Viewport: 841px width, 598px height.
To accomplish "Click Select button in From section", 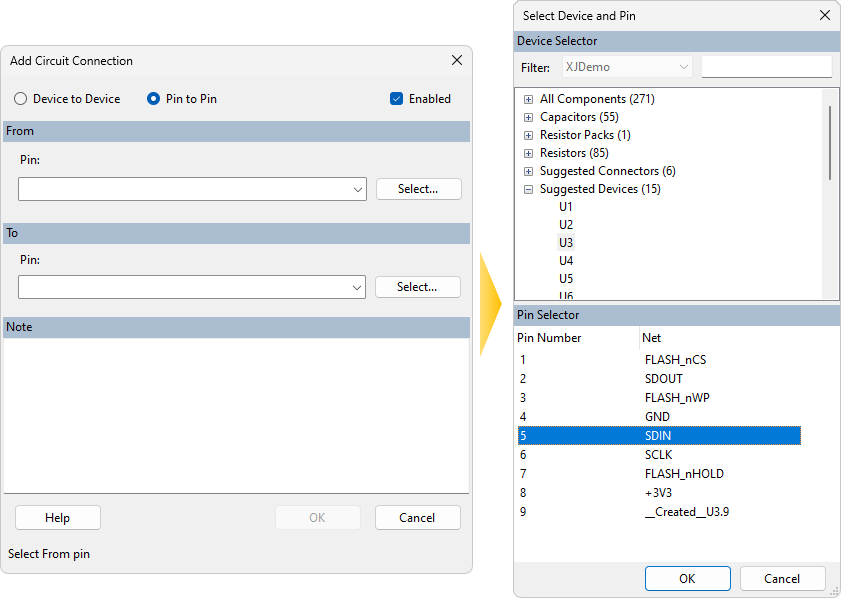I will (x=418, y=189).
